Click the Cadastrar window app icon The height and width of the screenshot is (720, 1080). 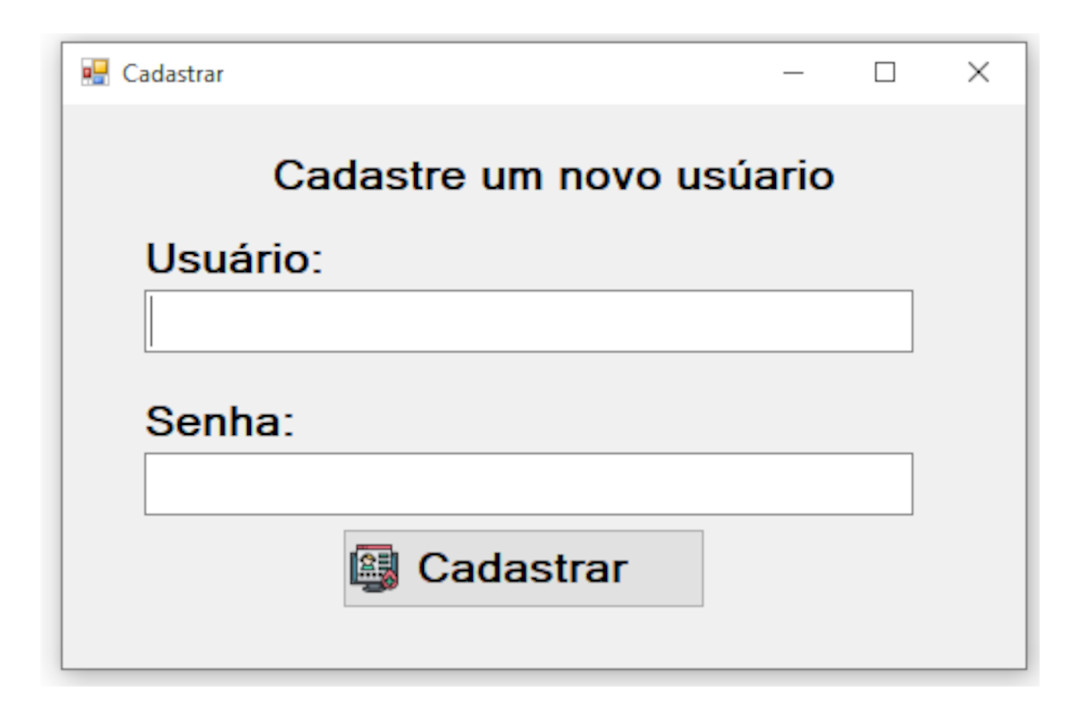[95, 72]
